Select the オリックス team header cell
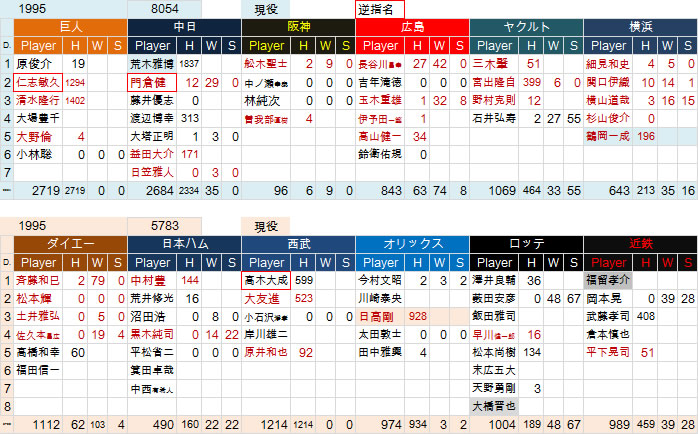The width and height of the screenshot is (698, 434). tap(412, 244)
